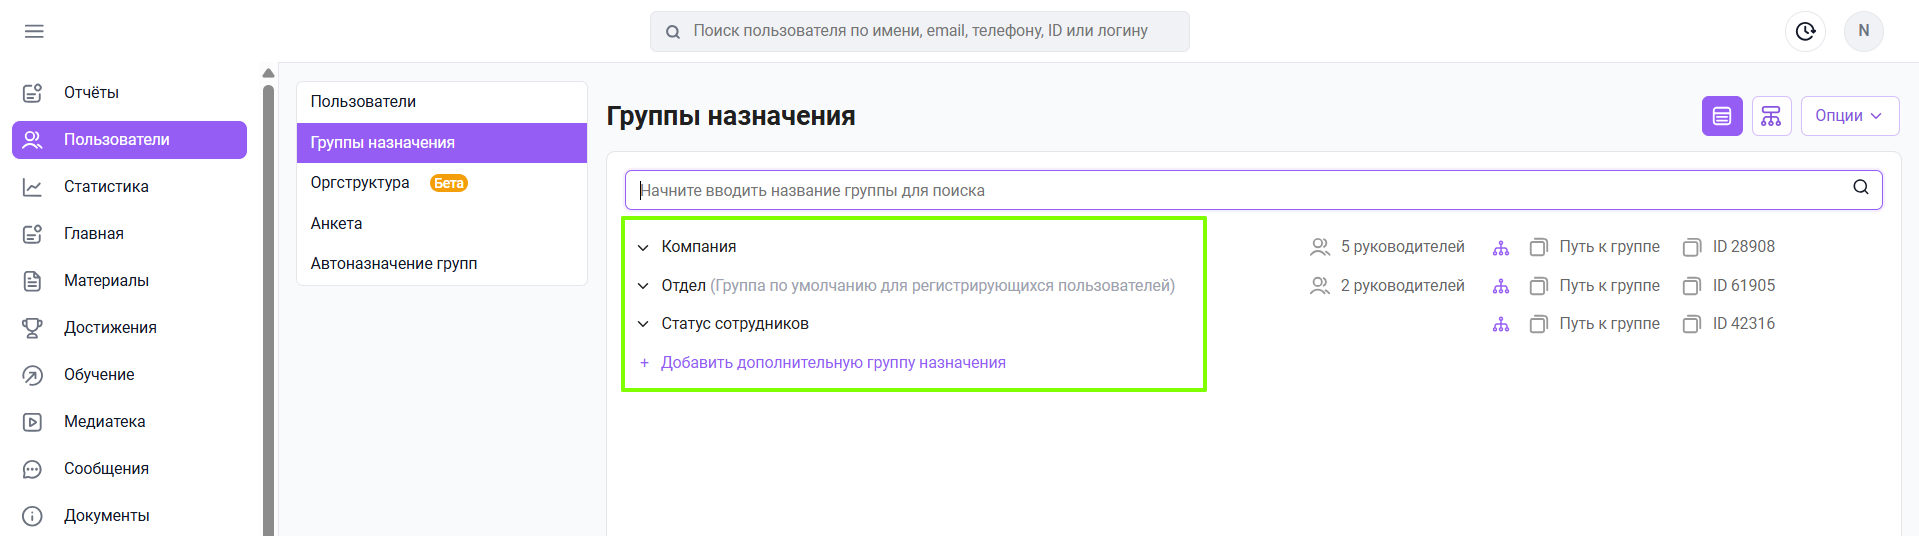This screenshot has height=536, width=1919.
Task: Click the group name search field
Action: click(x=1253, y=190)
